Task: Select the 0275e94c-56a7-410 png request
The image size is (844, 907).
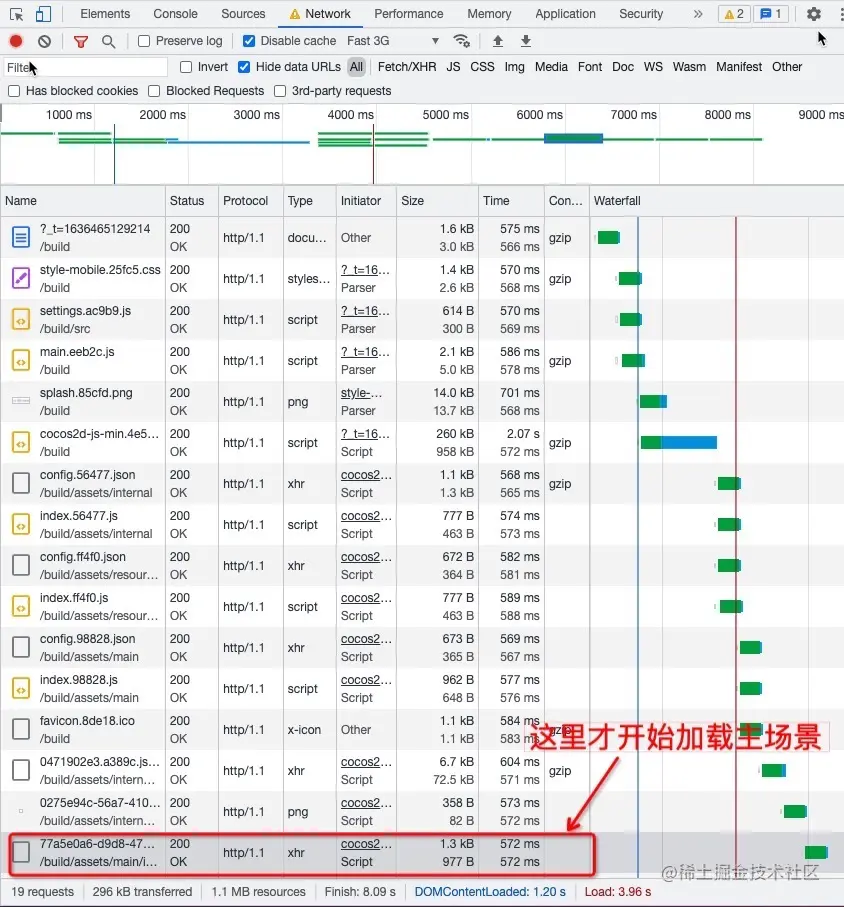Action: click(x=422, y=812)
